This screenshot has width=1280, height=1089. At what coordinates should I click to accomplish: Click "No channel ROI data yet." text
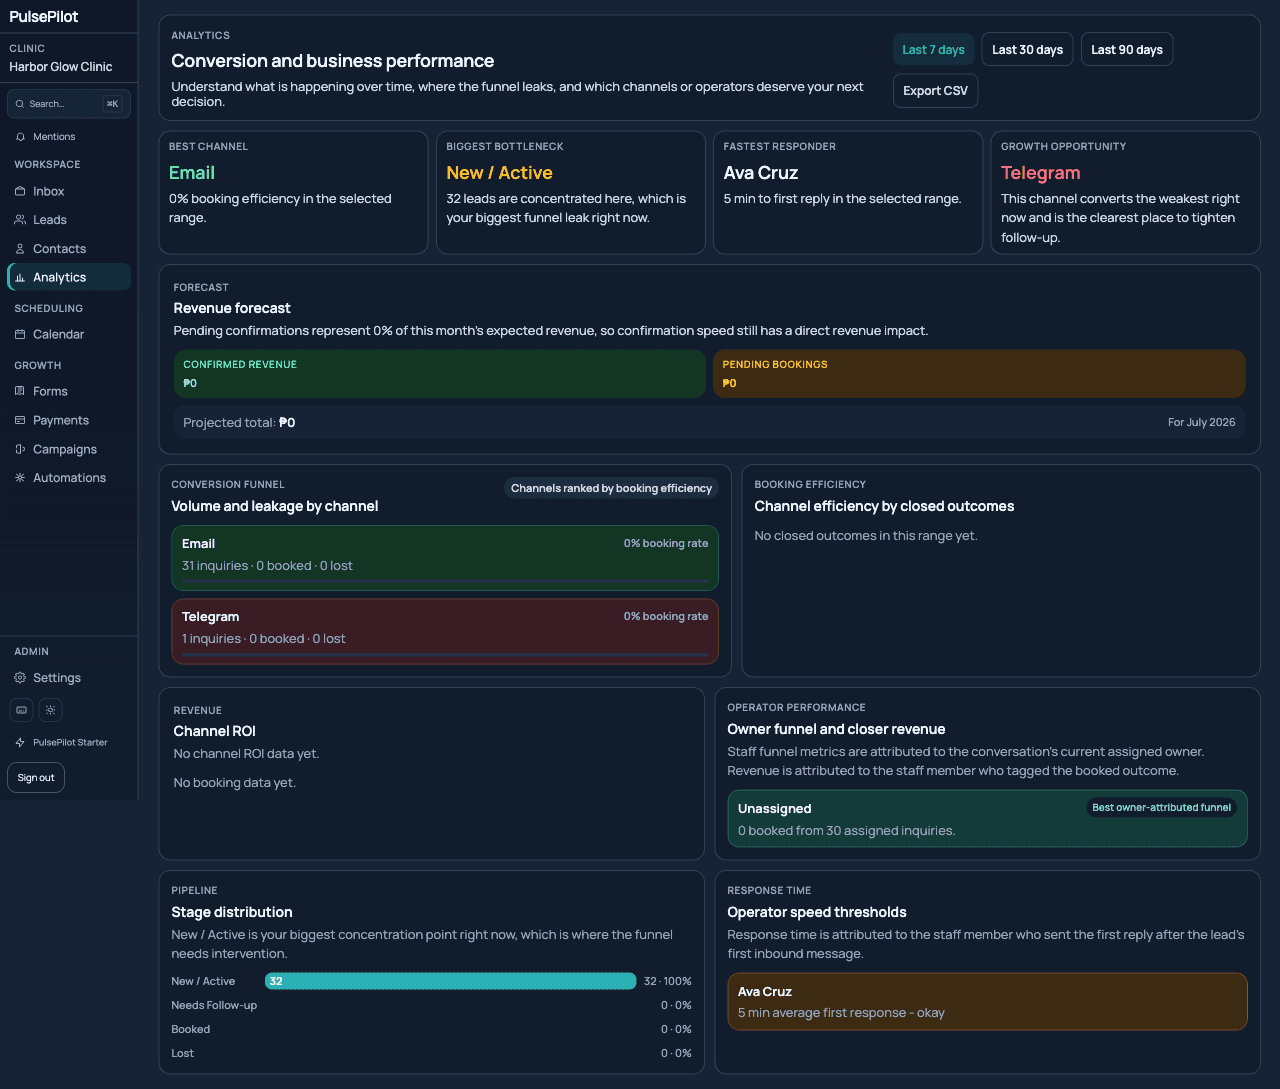246,754
